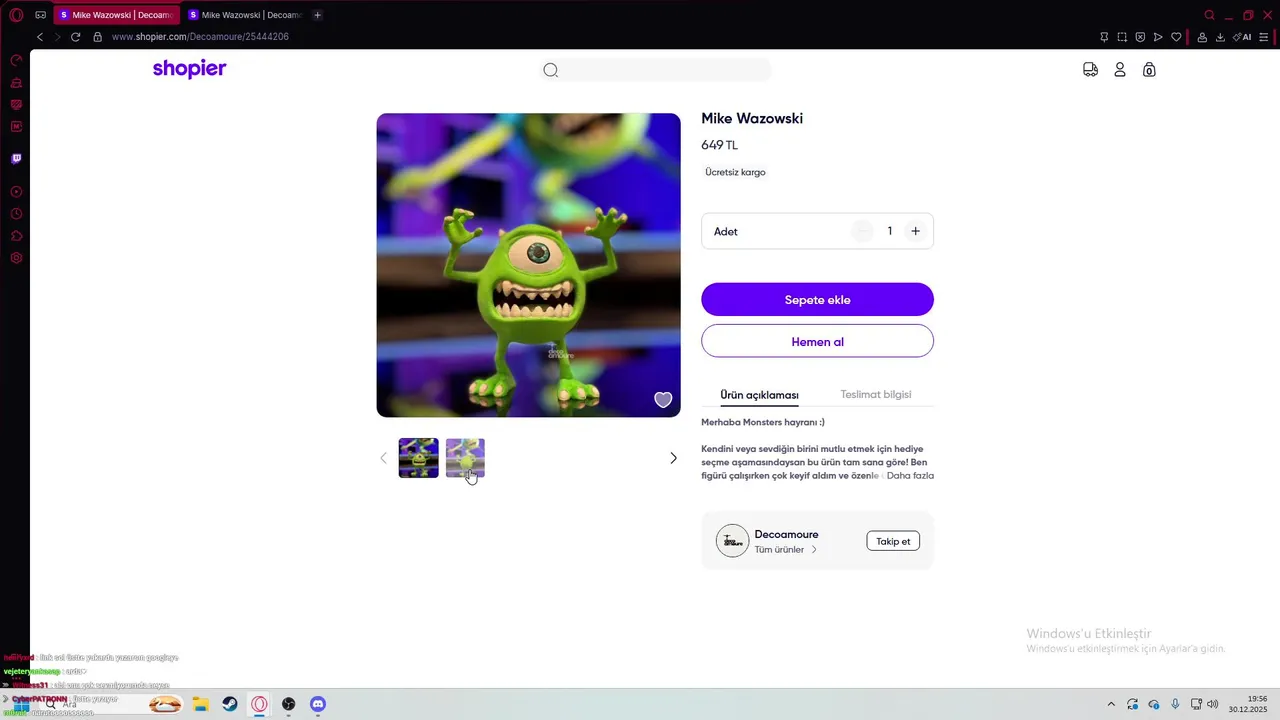
Task: Open the browser downloads icon
Action: click(x=1220, y=37)
